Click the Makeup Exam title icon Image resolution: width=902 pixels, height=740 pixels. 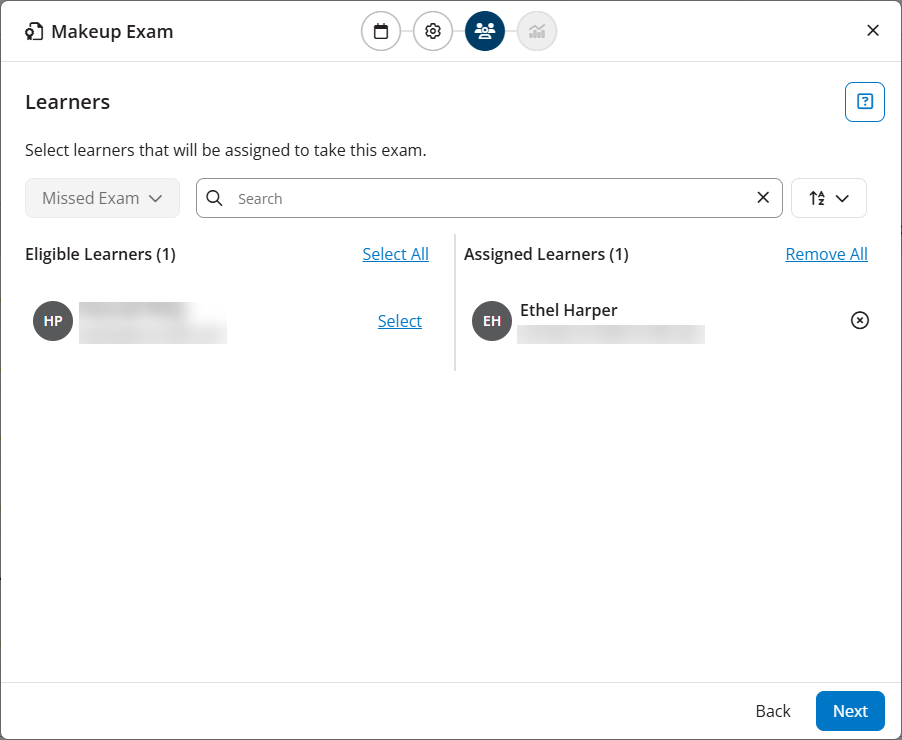click(x=35, y=31)
